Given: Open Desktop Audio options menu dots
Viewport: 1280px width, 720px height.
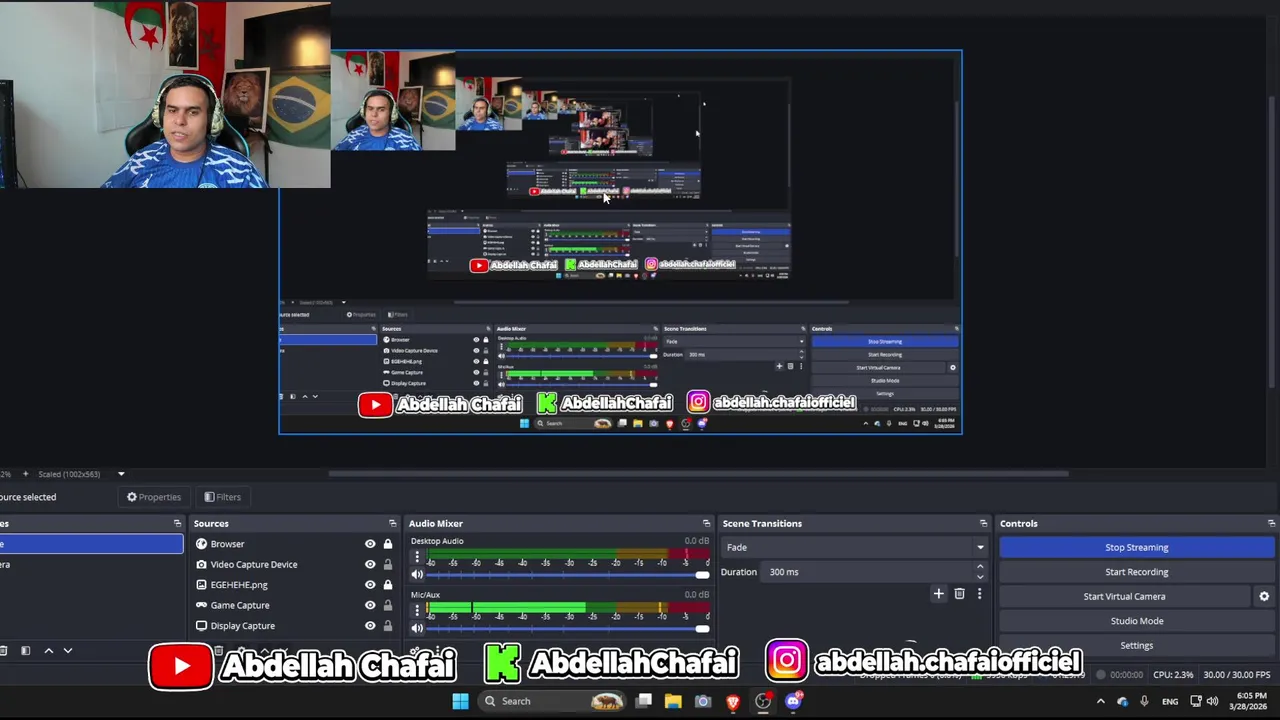Looking at the screenshot, I should click(x=417, y=559).
